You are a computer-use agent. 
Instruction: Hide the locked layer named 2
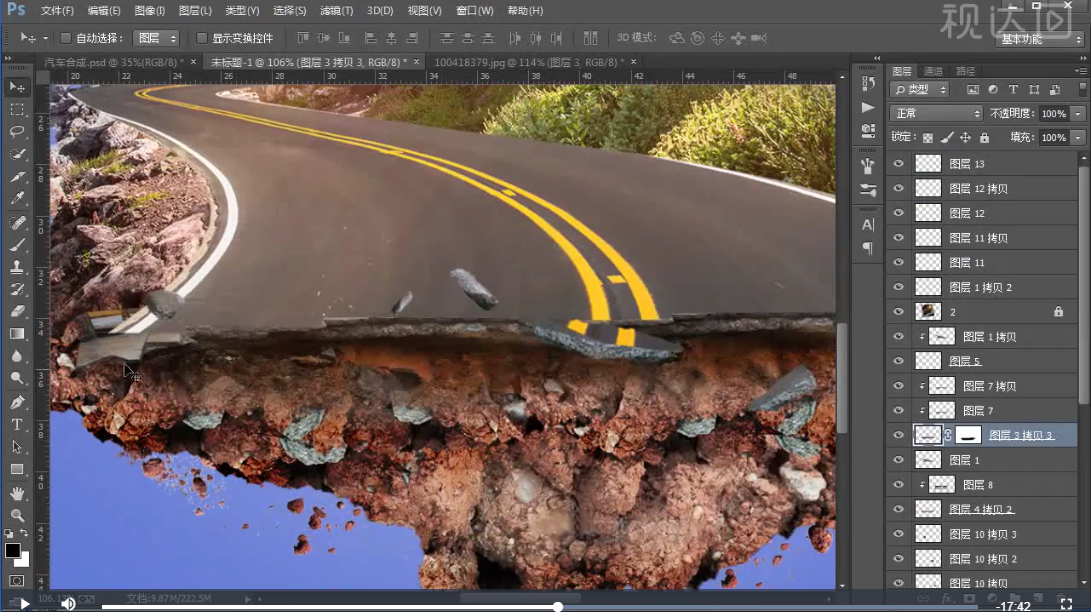pyautogui.click(x=899, y=312)
